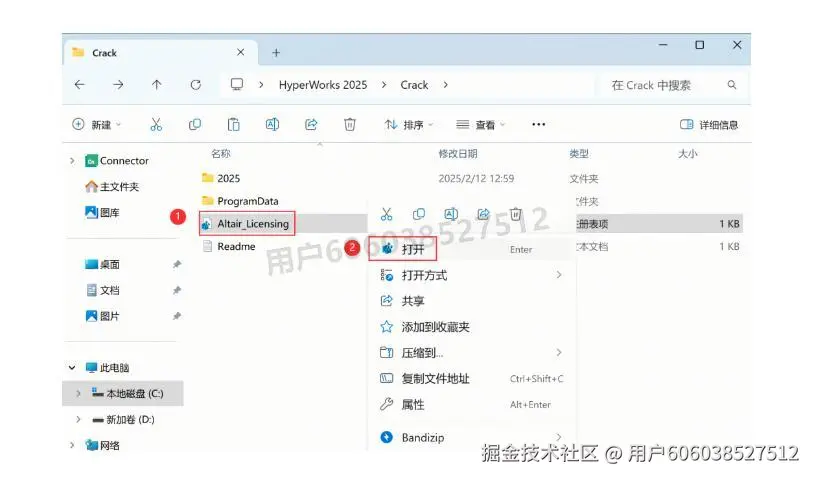Close the Crack tab
Screen dimensions: 814x479
point(240,52)
